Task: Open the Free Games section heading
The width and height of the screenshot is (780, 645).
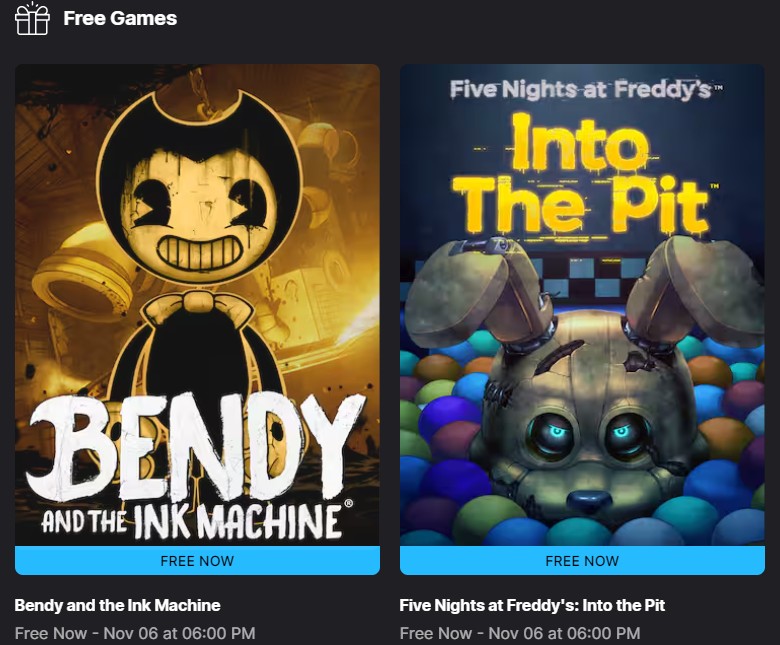Action: point(120,18)
